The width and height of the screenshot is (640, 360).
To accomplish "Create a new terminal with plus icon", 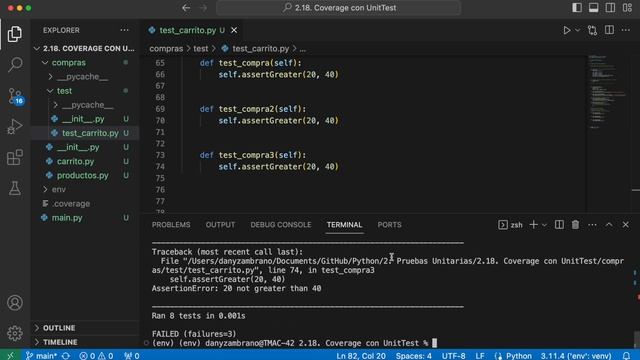I will pyautogui.click(x=533, y=225).
